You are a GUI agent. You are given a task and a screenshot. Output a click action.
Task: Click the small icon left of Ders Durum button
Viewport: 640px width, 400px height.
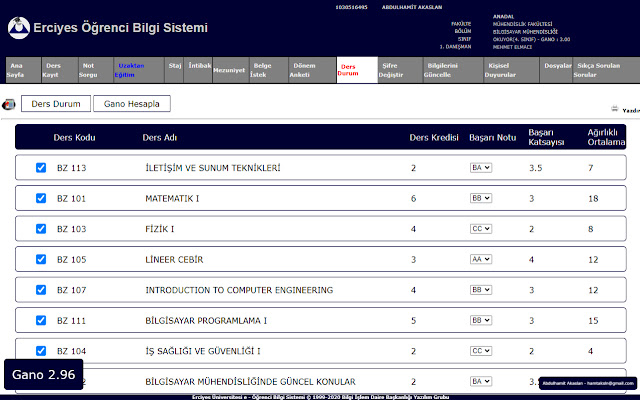coord(9,104)
